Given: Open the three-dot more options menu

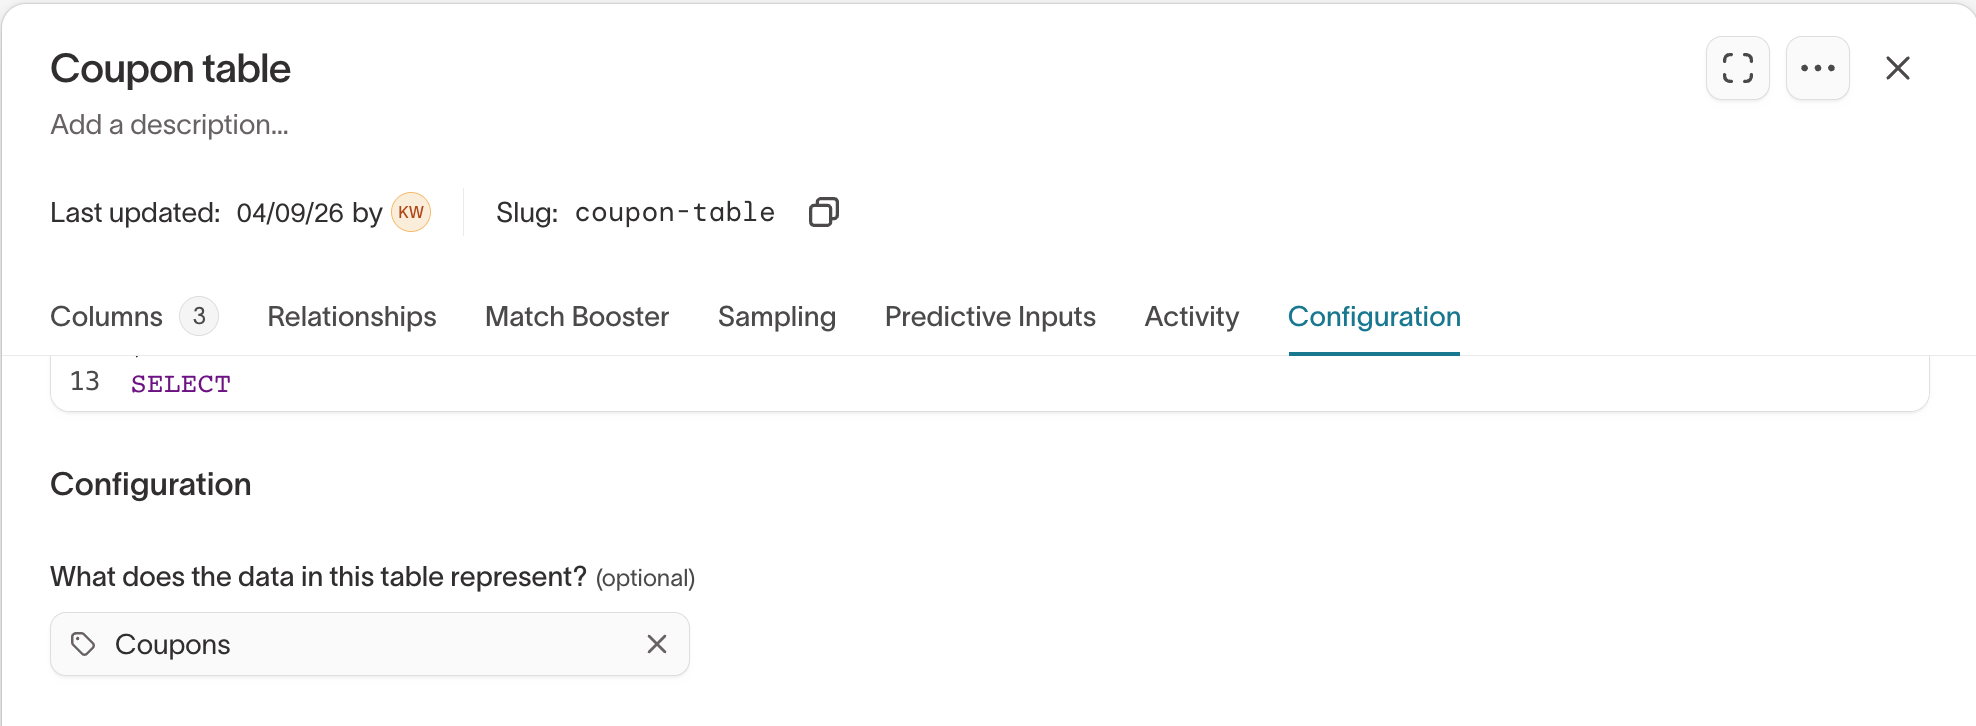Looking at the screenshot, I should 1817,68.
